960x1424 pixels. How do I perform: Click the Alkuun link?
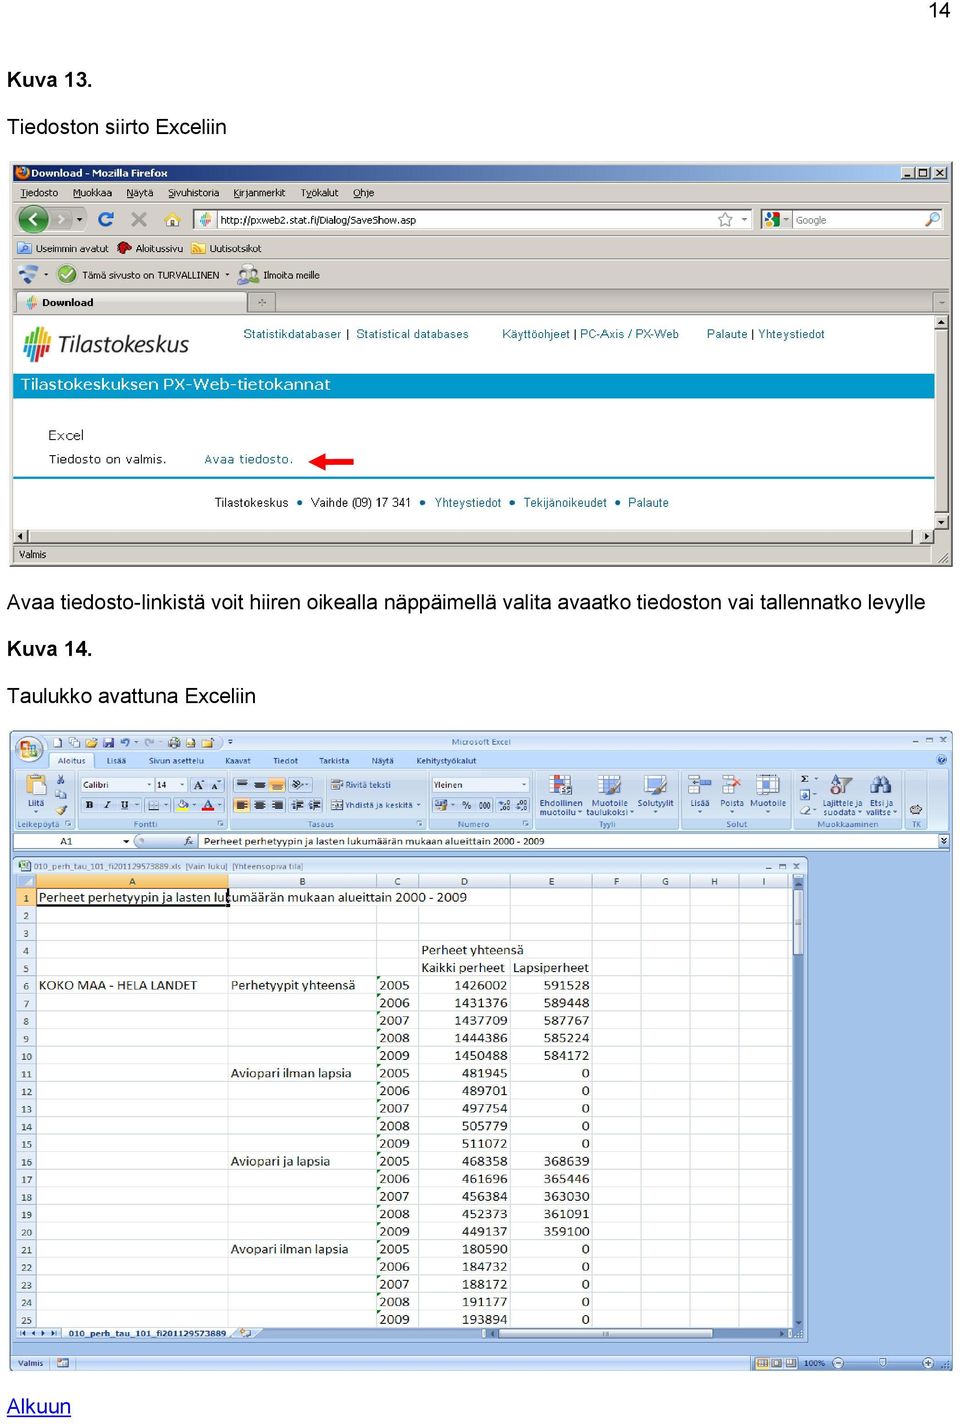click(x=39, y=1406)
